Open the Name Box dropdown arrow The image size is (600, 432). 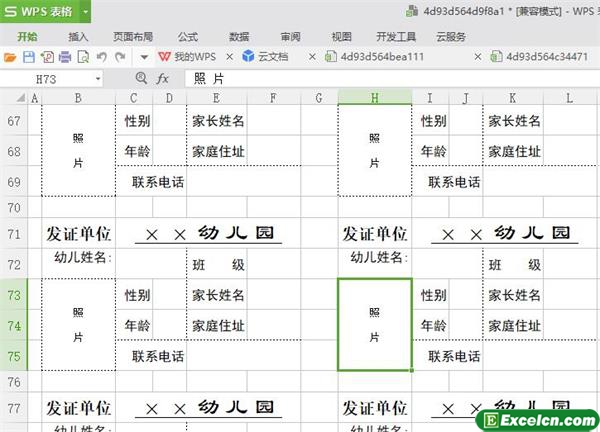[98, 79]
